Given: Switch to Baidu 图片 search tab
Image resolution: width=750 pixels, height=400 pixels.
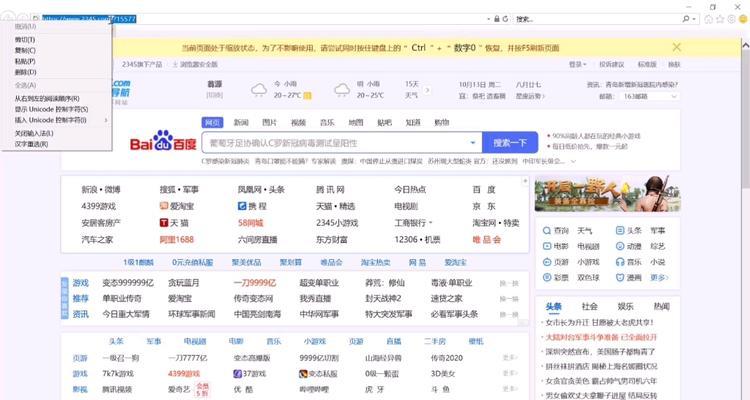Looking at the screenshot, I should 269,122.
